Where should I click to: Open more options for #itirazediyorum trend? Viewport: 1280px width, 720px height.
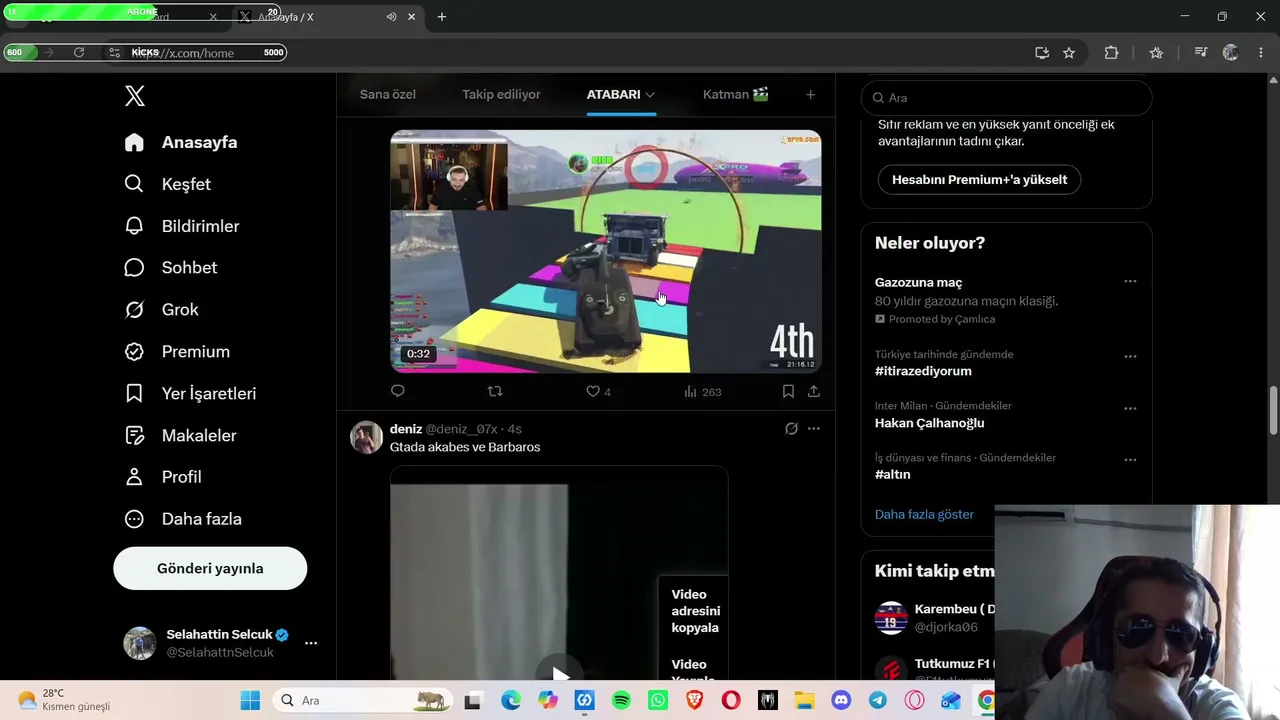tap(1130, 356)
